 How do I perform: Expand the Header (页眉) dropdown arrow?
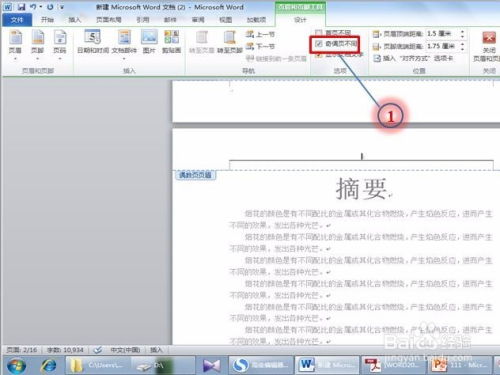click(15, 59)
